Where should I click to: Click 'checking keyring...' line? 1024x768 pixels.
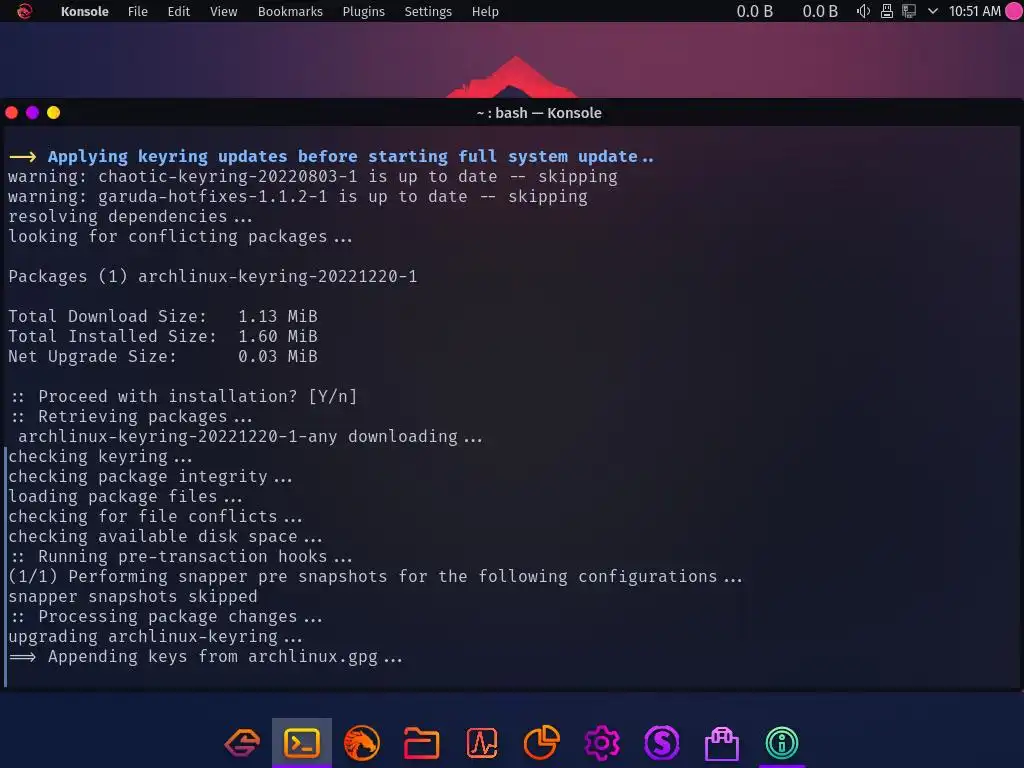(101, 456)
